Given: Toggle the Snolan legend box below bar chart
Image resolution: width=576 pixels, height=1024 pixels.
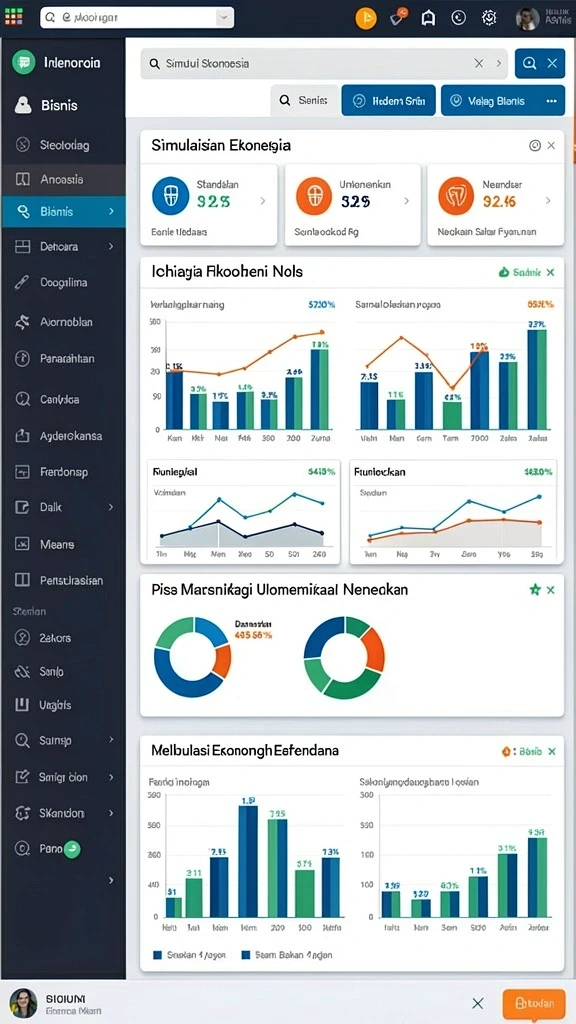Looking at the screenshot, I should pos(157,955).
